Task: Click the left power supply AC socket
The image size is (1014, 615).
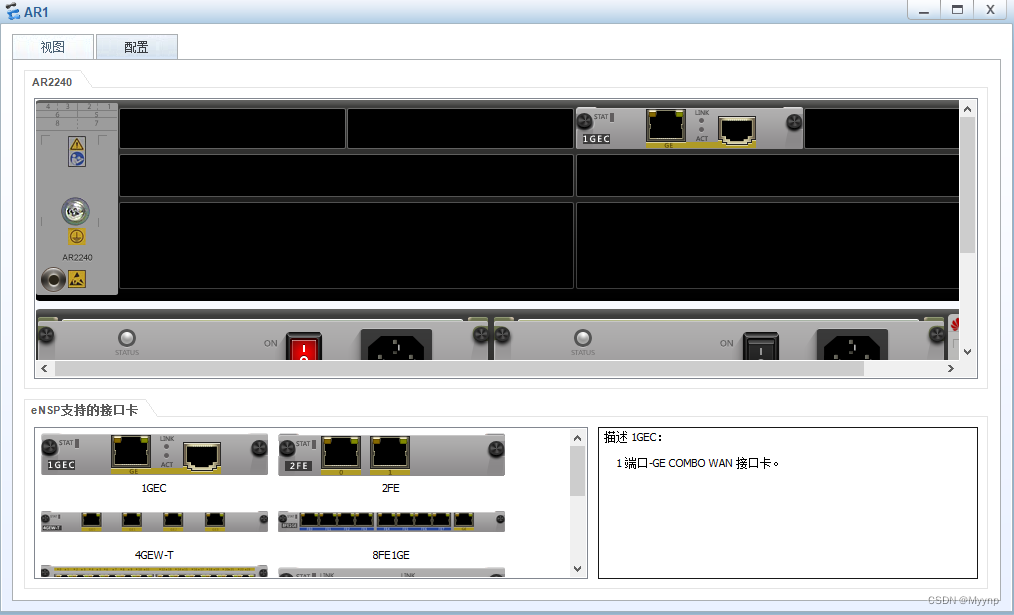Action: click(396, 345)
